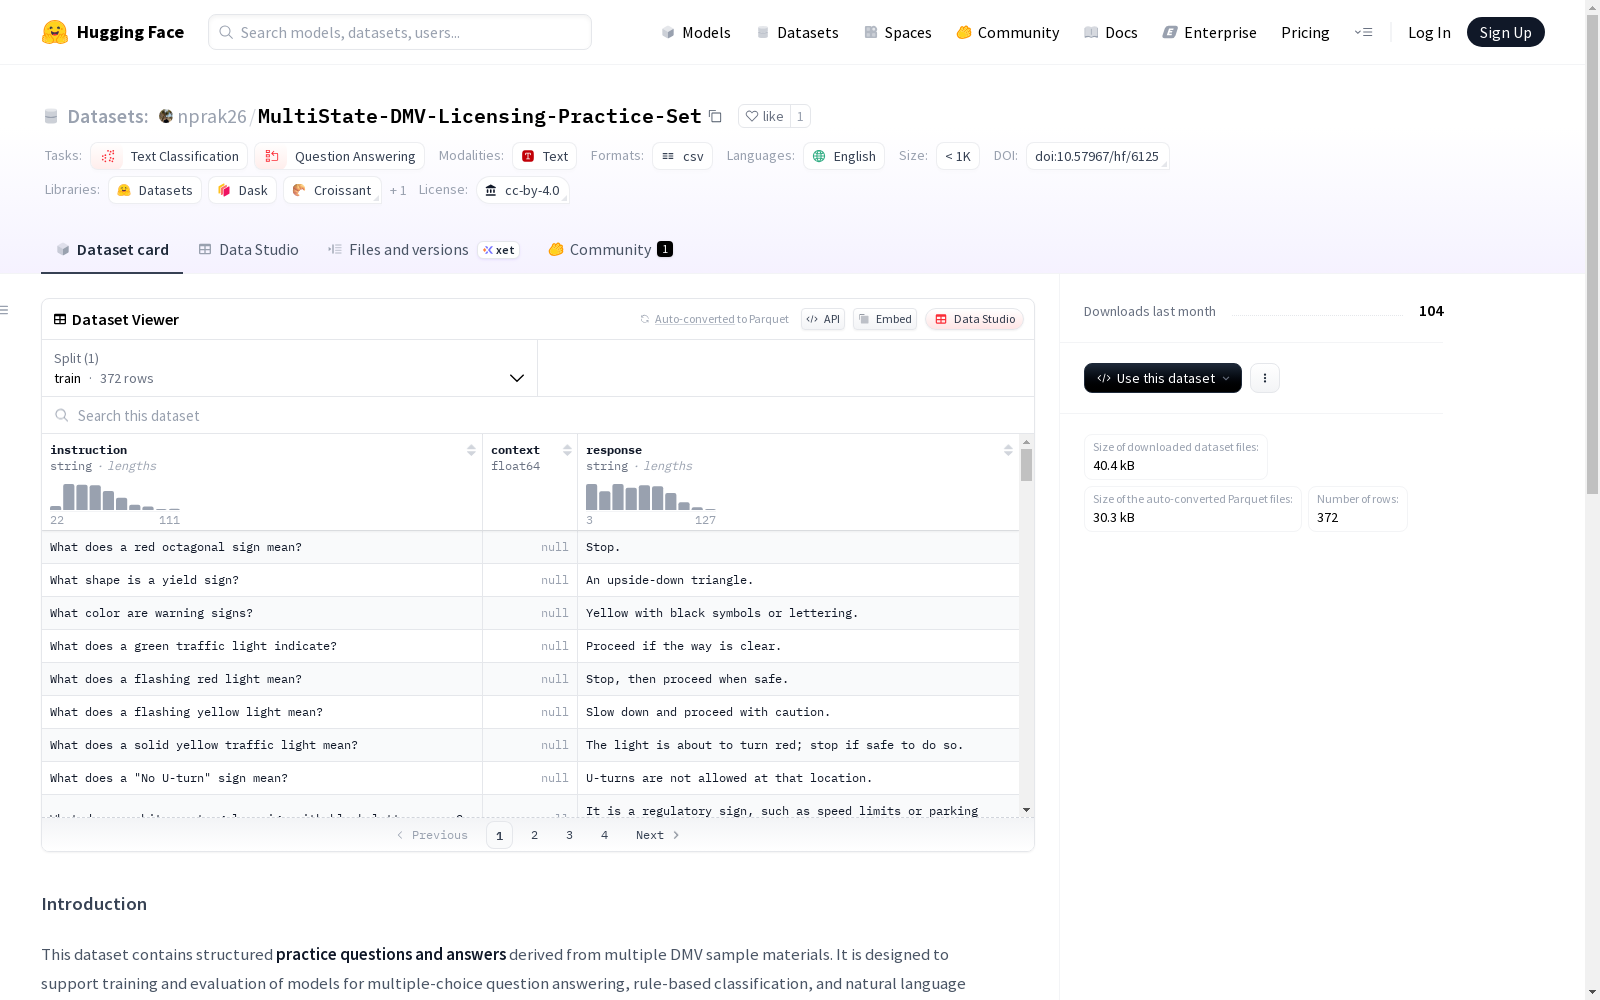Viewport: 1600px width, 1000px height.
Task: Click Previous in the pagination
Action: tap(432, 835)
